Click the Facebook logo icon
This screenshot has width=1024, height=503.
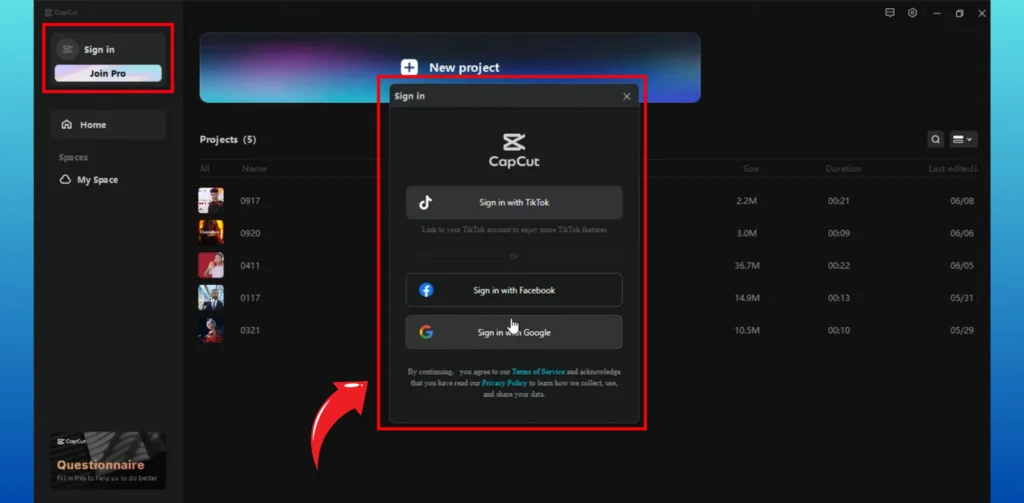pos(426,290)
